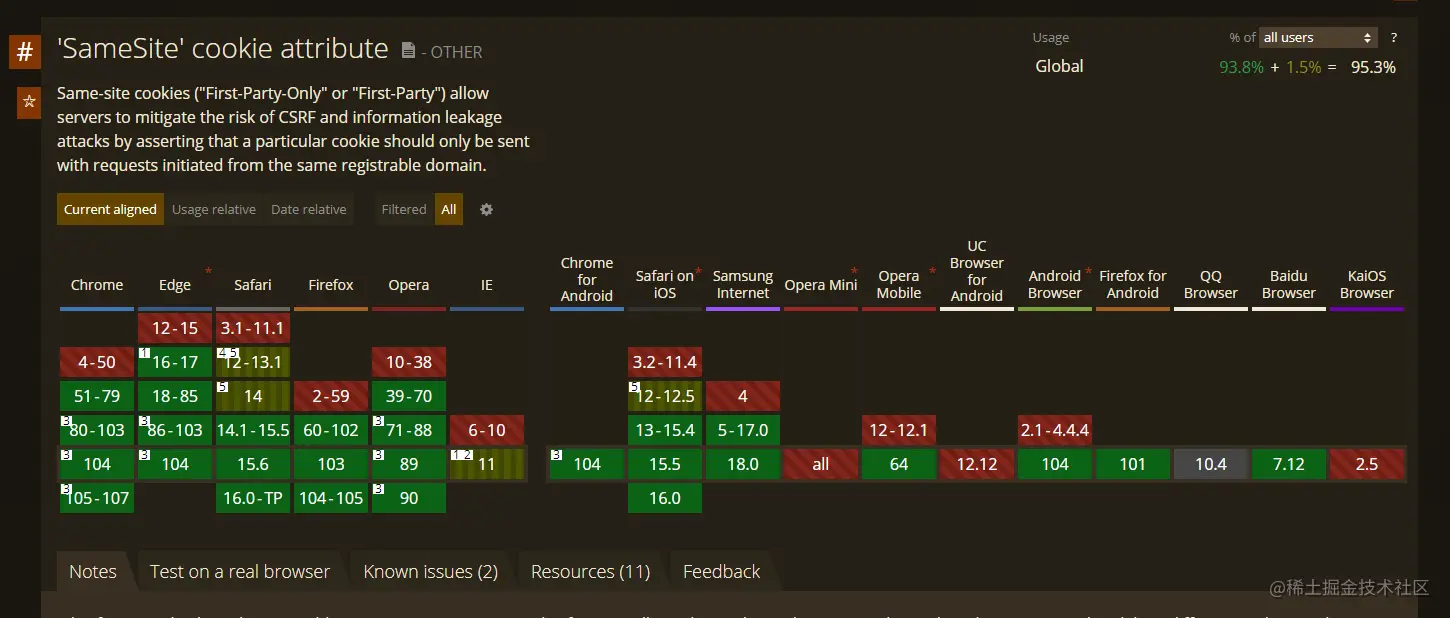Select UC Browser 12.12 cell
Image resolution: width=1450 pixels, height=618 pixels.
[x=977, y=464]
